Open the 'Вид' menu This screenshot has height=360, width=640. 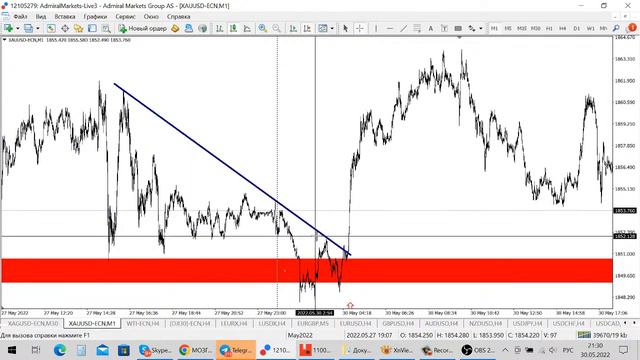(x=41, y=17)
